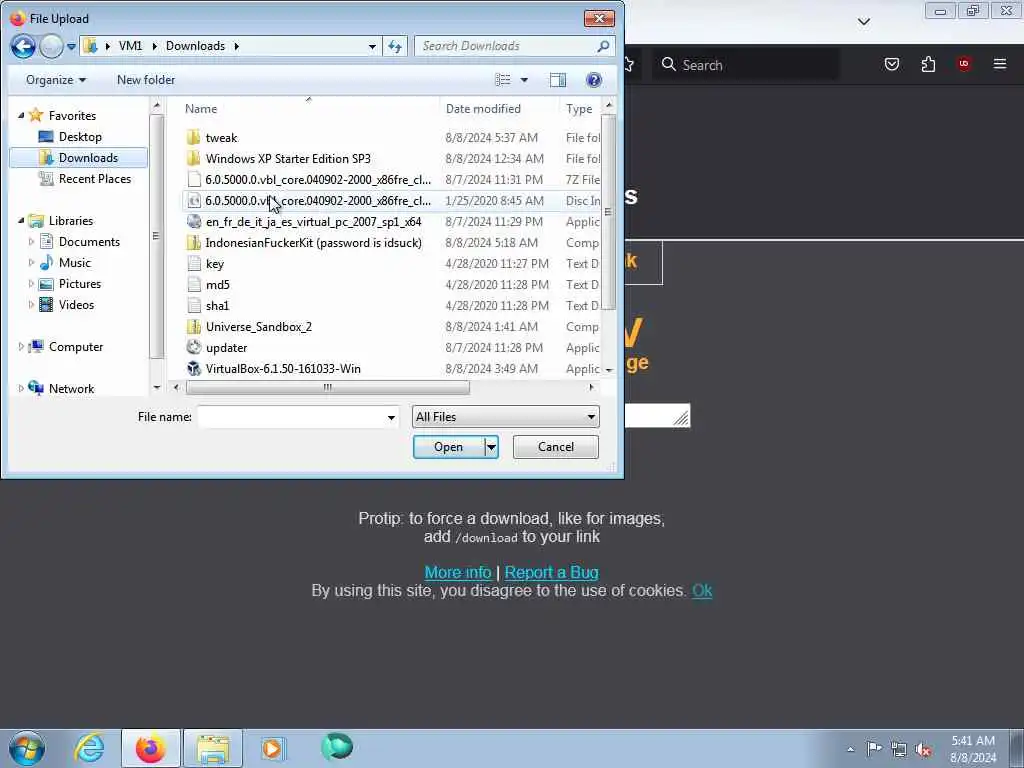Viewport: 1024px width, 768px height.
Task: Expand the Computer tree node
Action: [21, 347]
